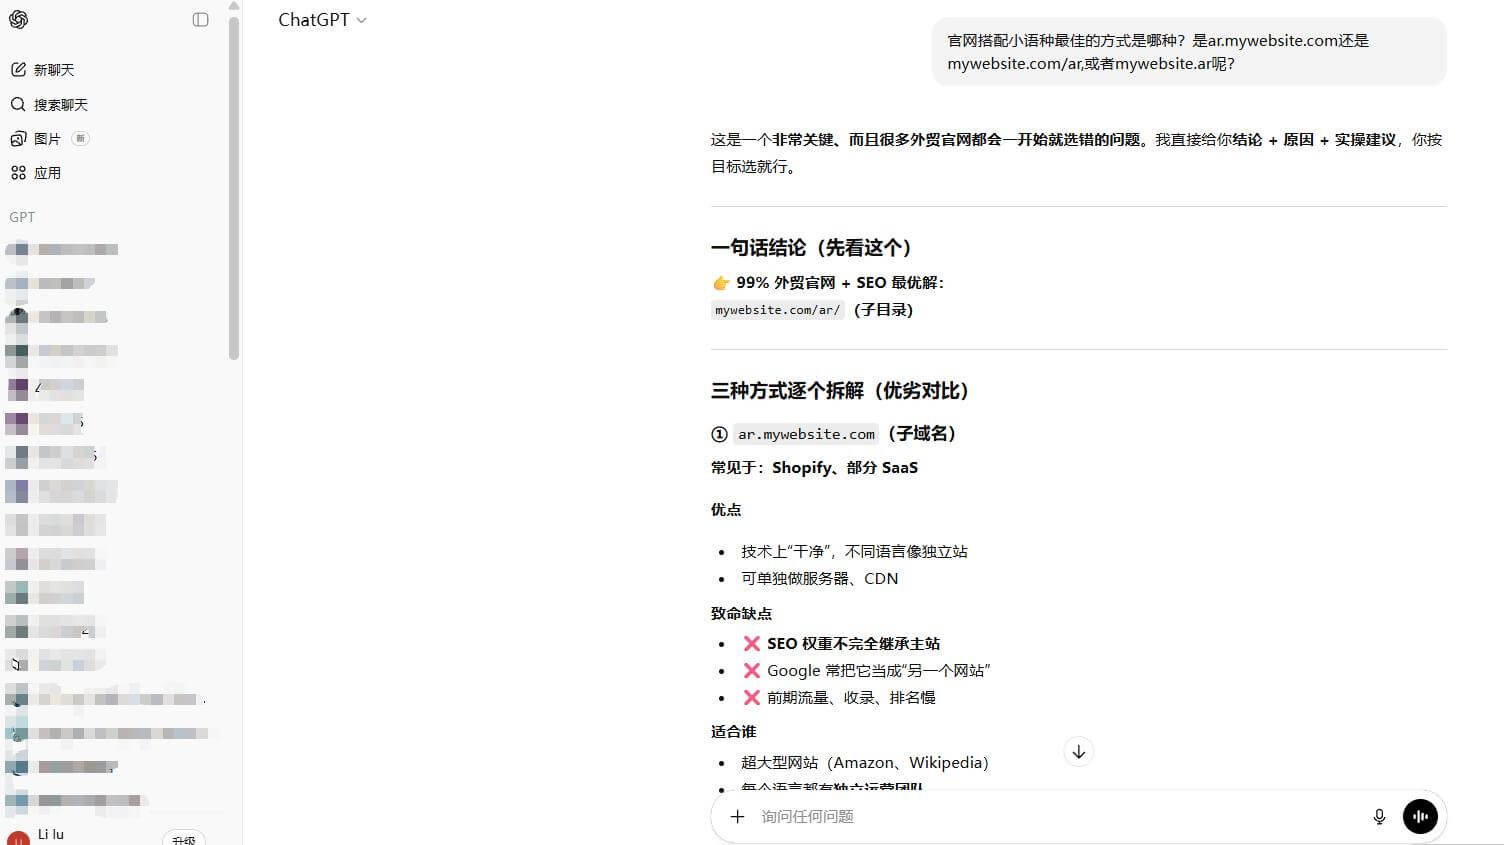Click the ChatGPT logo icon
1504x845 pixels.
[18, 20]
